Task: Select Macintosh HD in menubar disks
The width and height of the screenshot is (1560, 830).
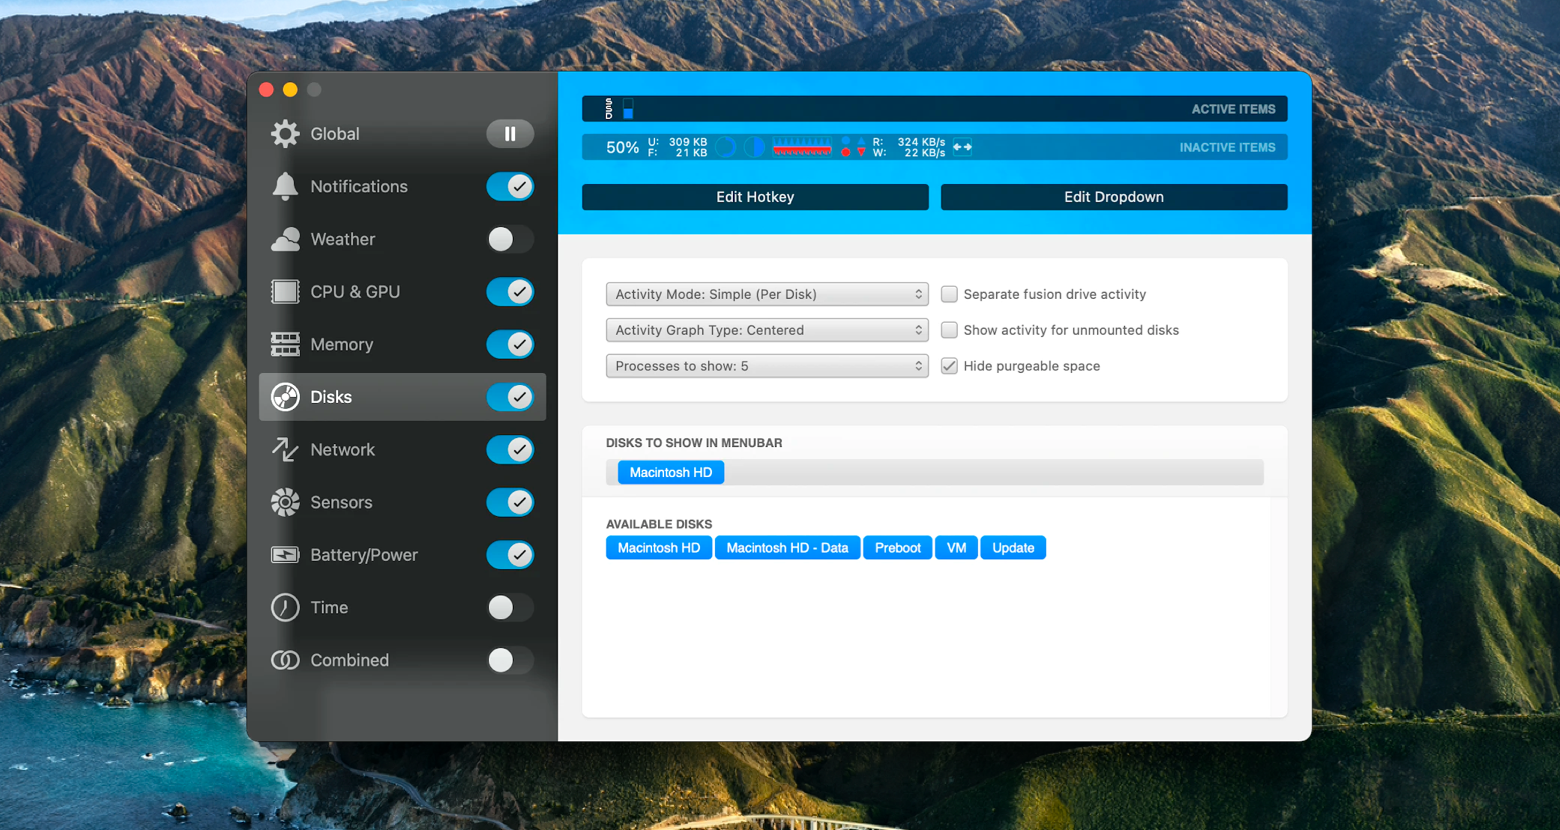Action: pyautogui.click(x=671, y=472)
